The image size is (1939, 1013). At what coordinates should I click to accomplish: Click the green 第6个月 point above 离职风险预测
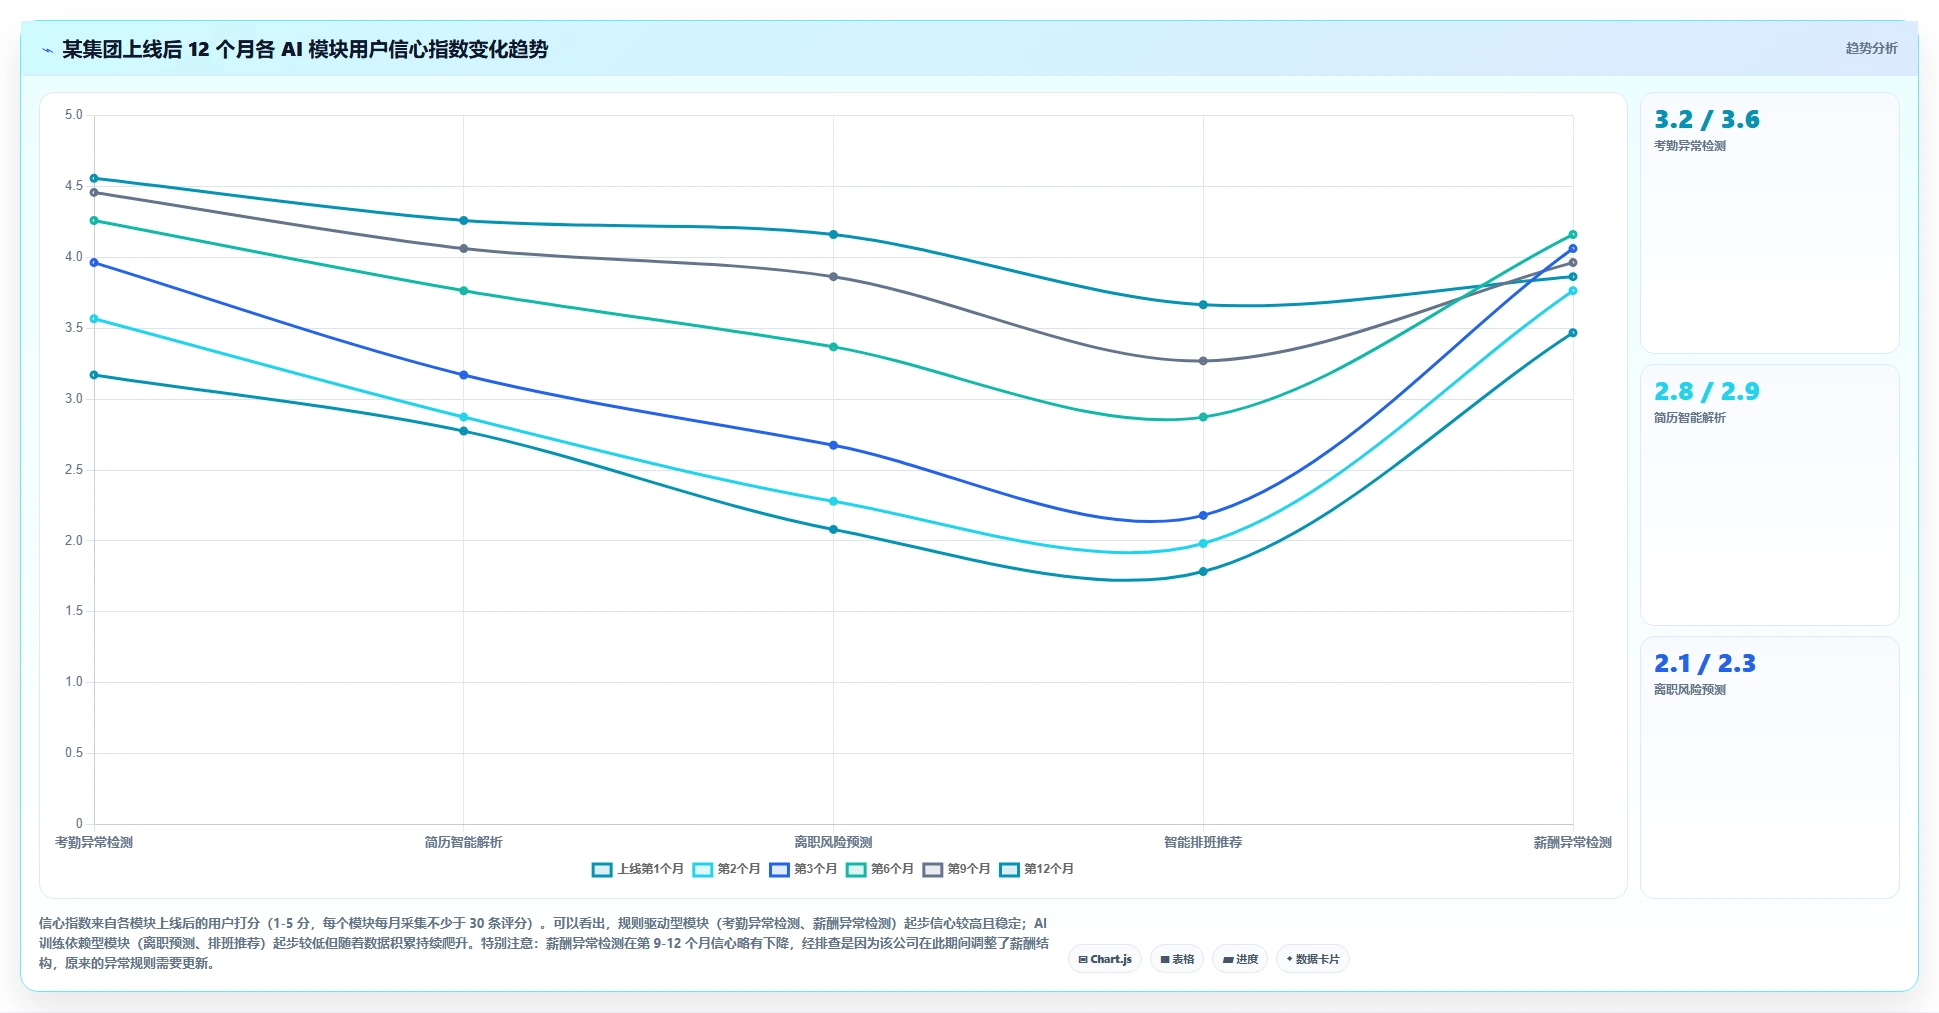[x=833, y=347]
